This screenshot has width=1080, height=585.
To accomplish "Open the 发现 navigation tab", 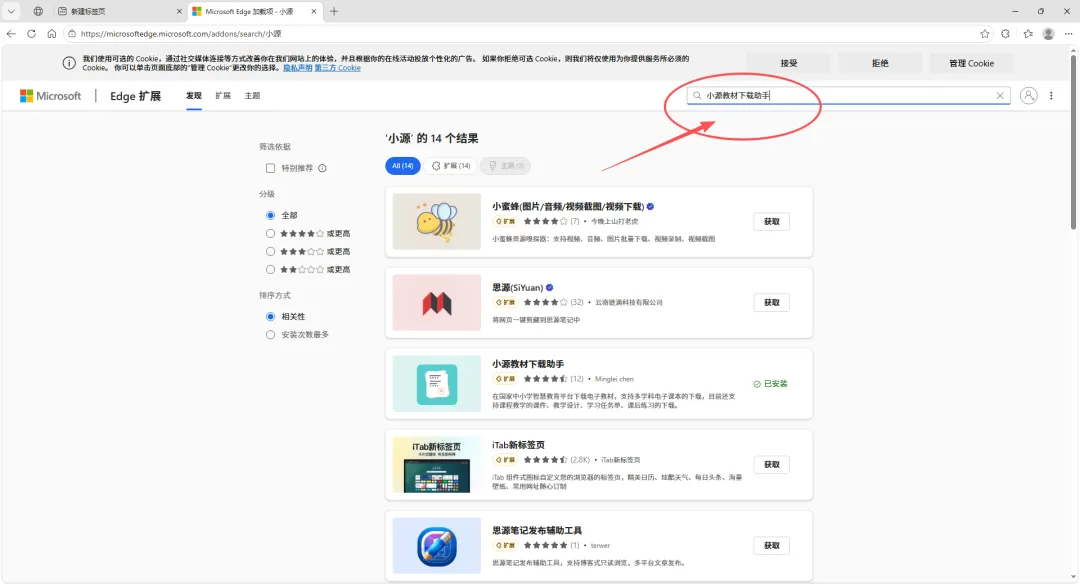I will pyautogui.click(x=194, y=96).
